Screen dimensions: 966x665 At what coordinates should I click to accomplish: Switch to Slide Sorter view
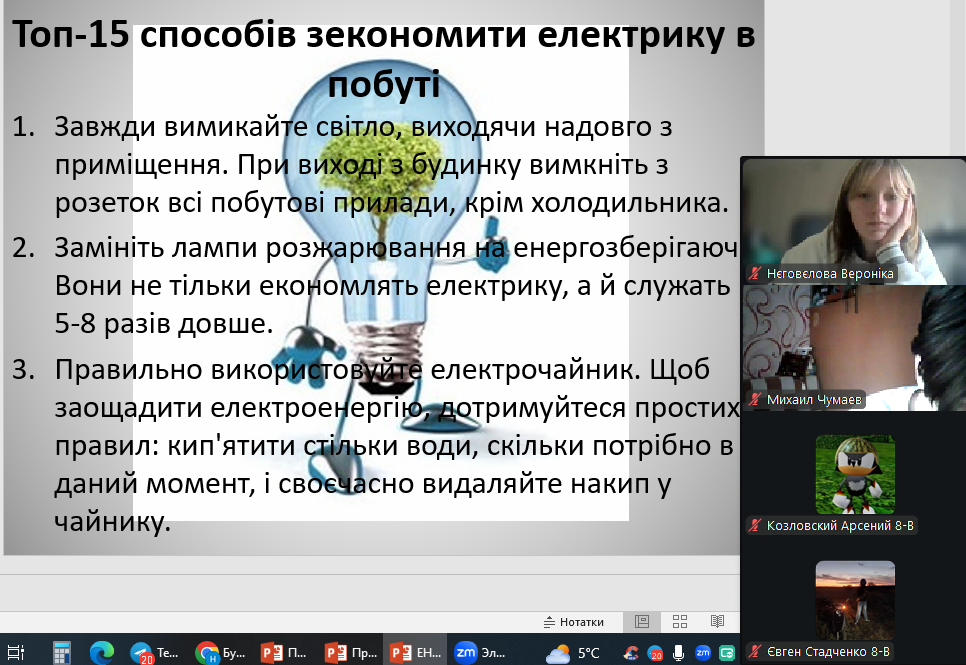(680, 622)
